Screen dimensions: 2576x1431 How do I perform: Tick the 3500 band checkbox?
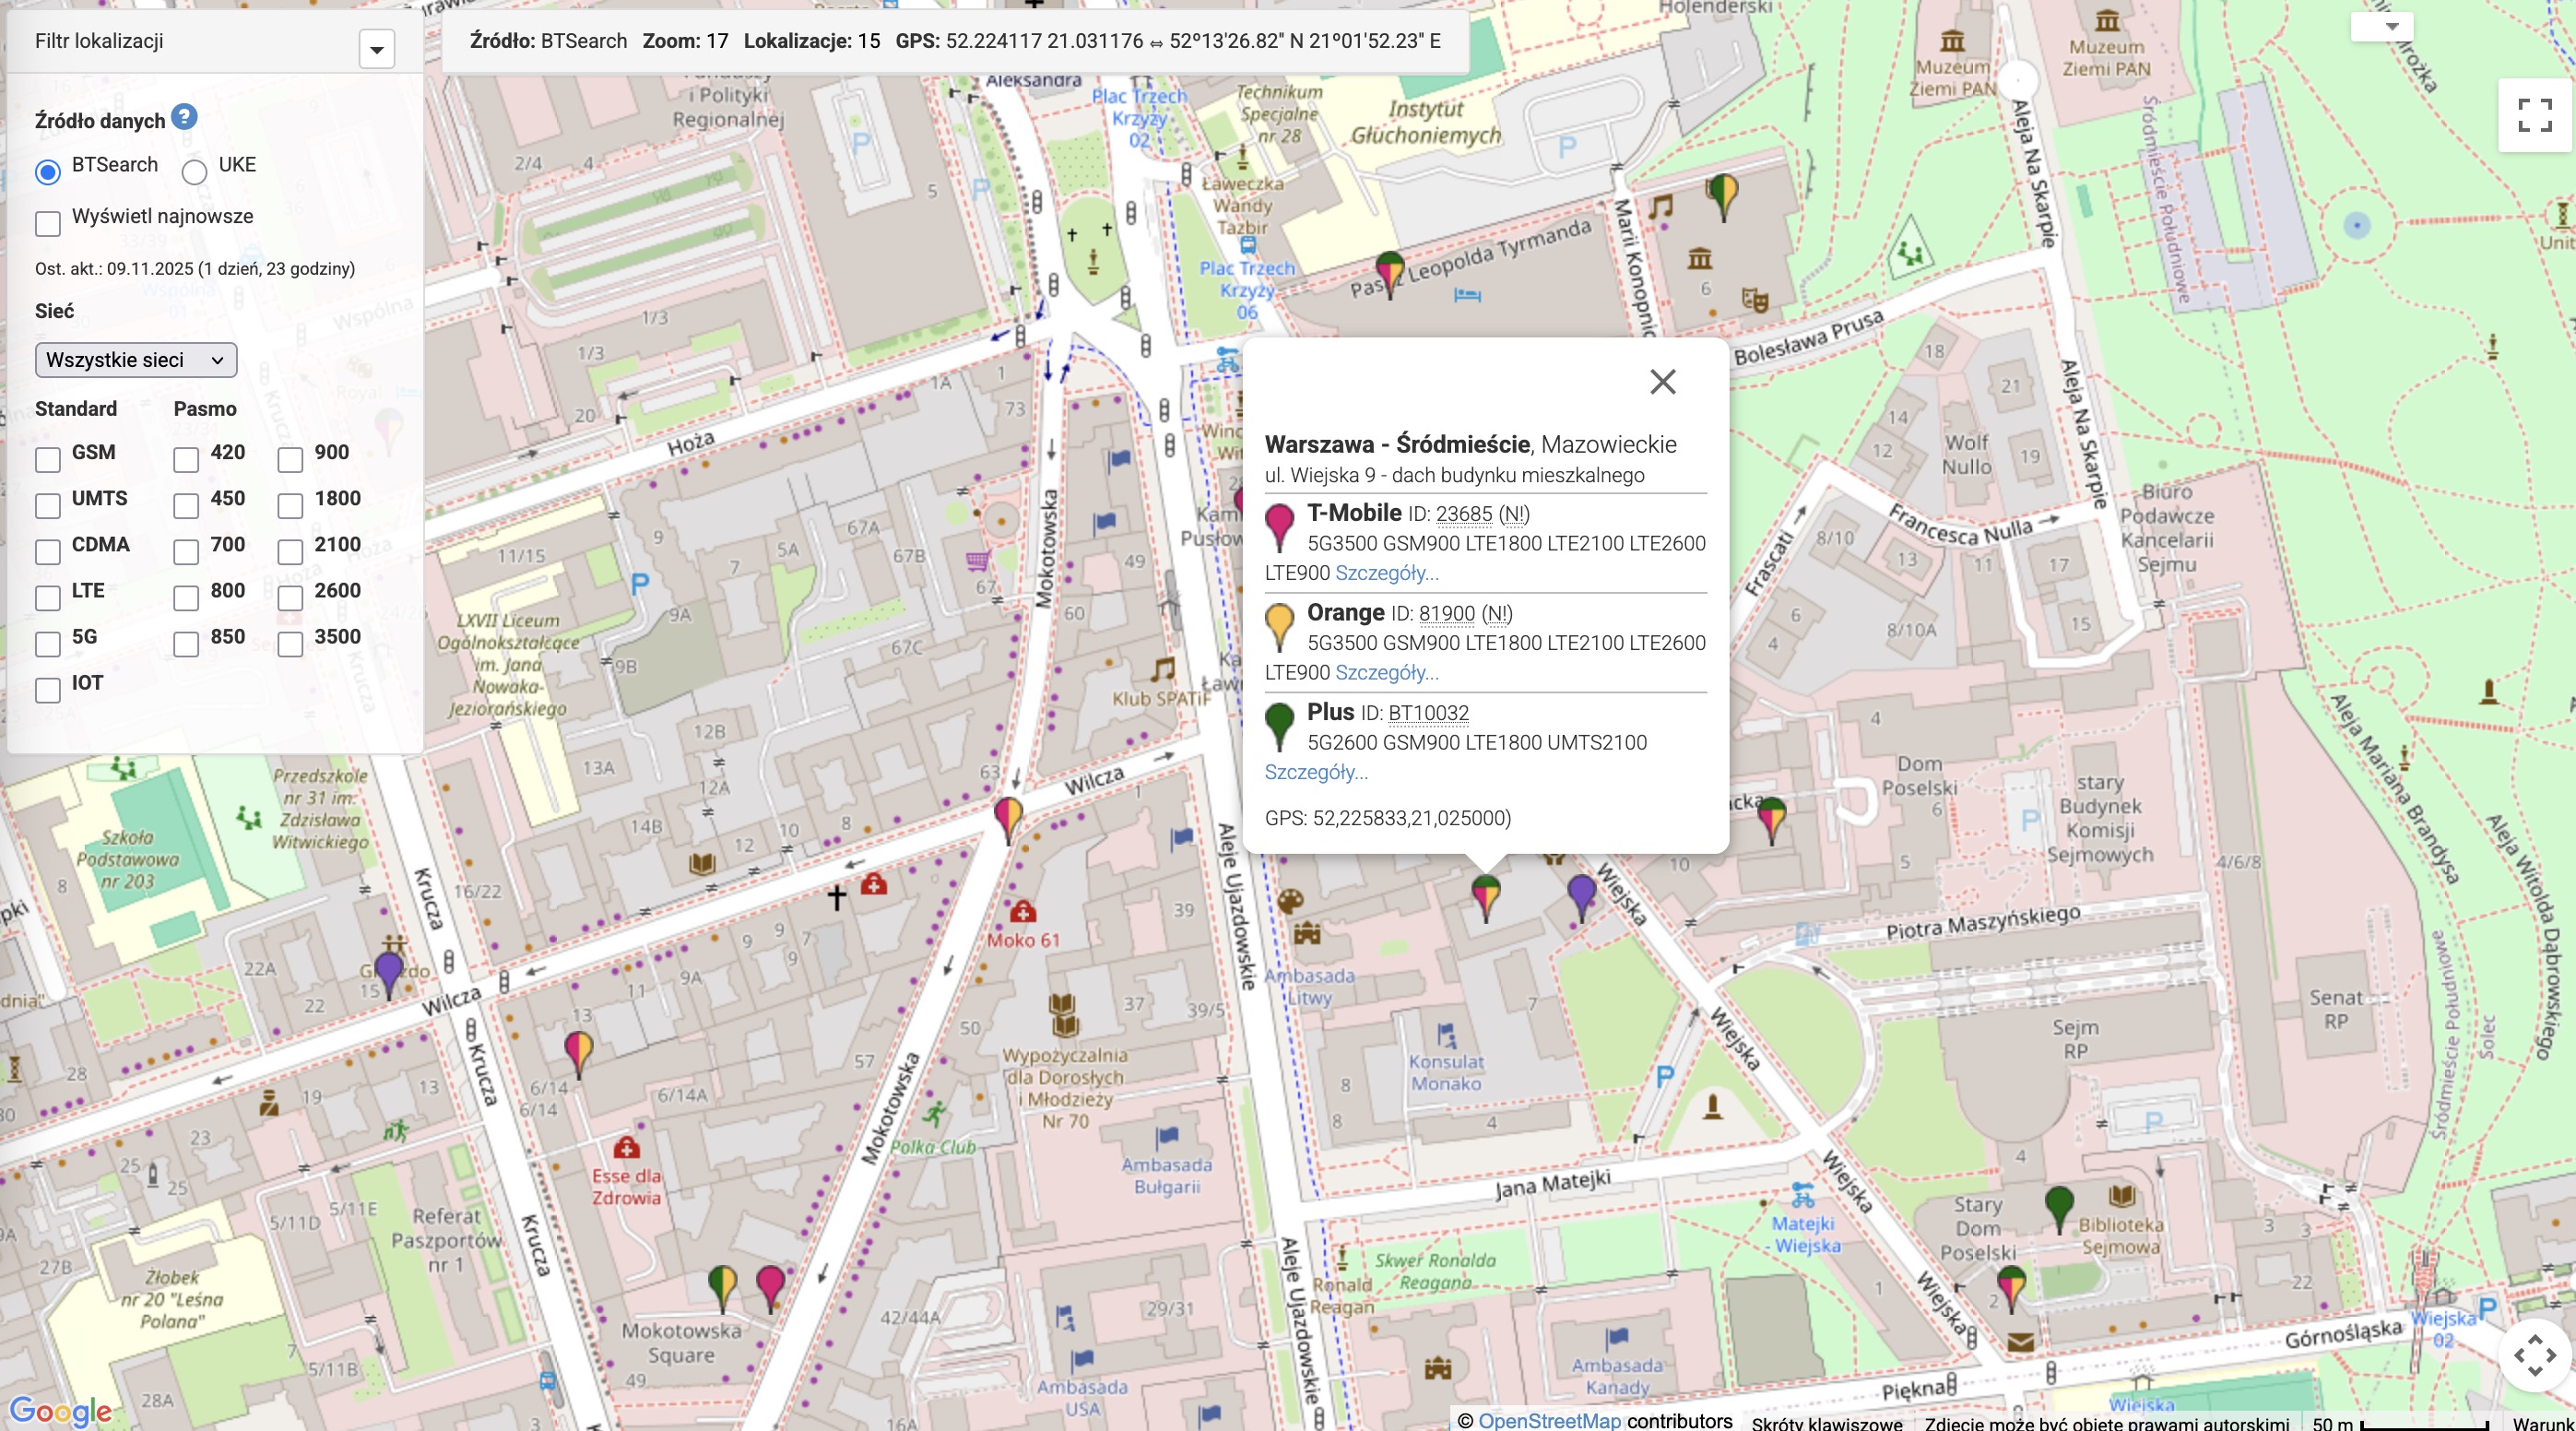click(x=290, y=644)
